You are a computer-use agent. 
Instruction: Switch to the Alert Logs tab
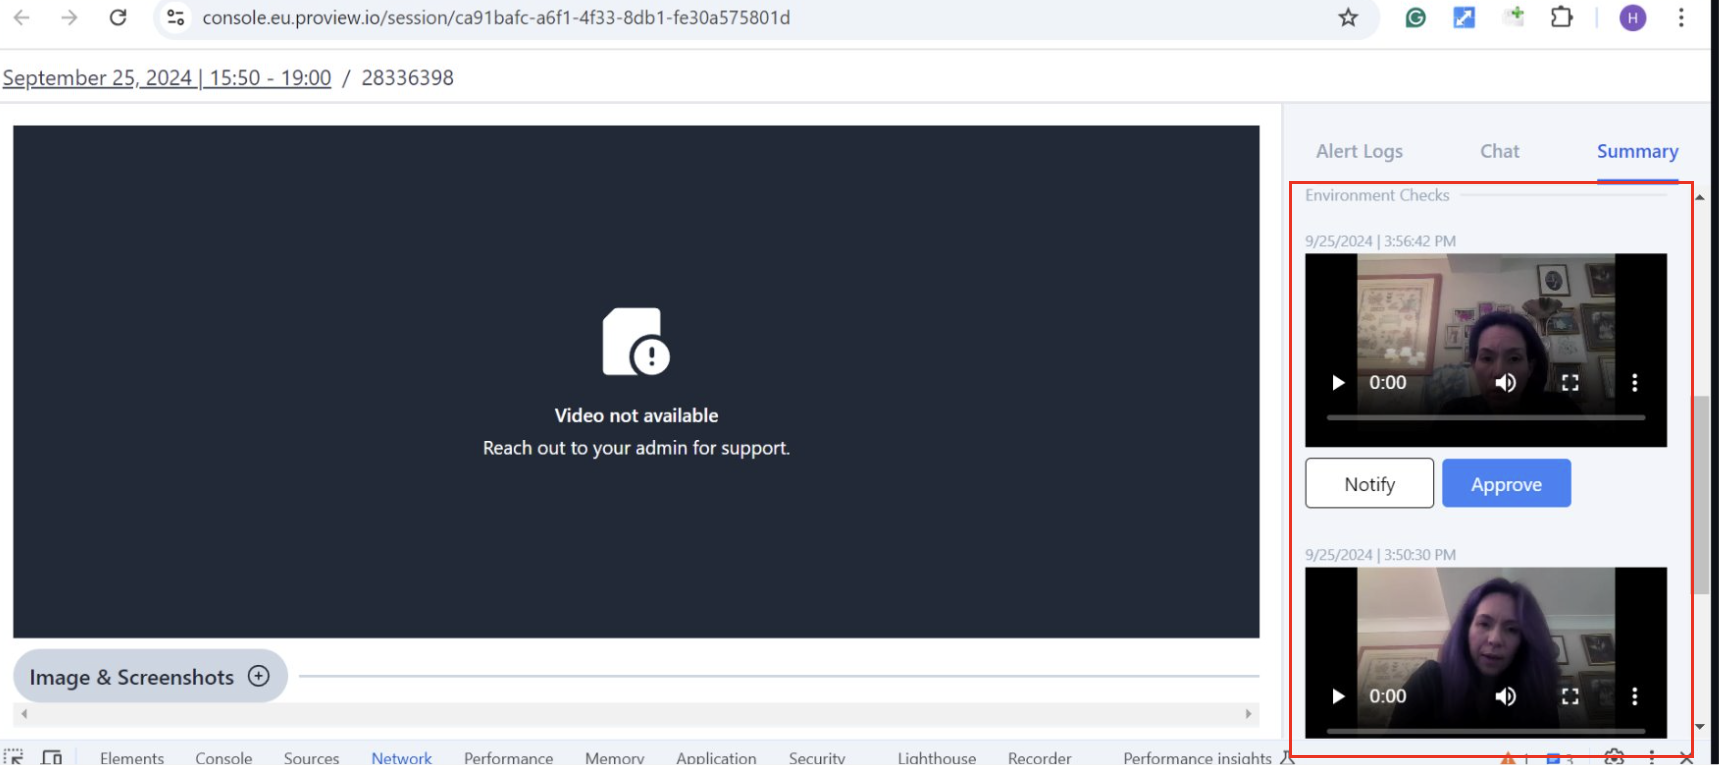coord(1359,151)
